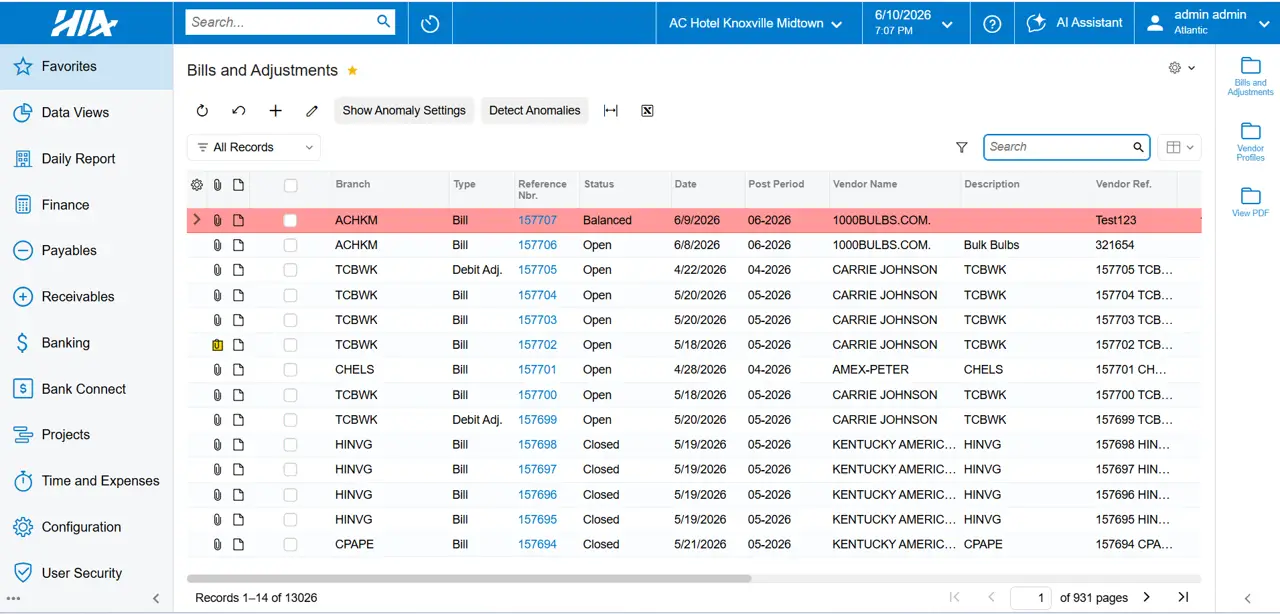This screenshot has height=614, width=1280.
Task: Go to the next page arrow
Action: tap(1147, 597)
